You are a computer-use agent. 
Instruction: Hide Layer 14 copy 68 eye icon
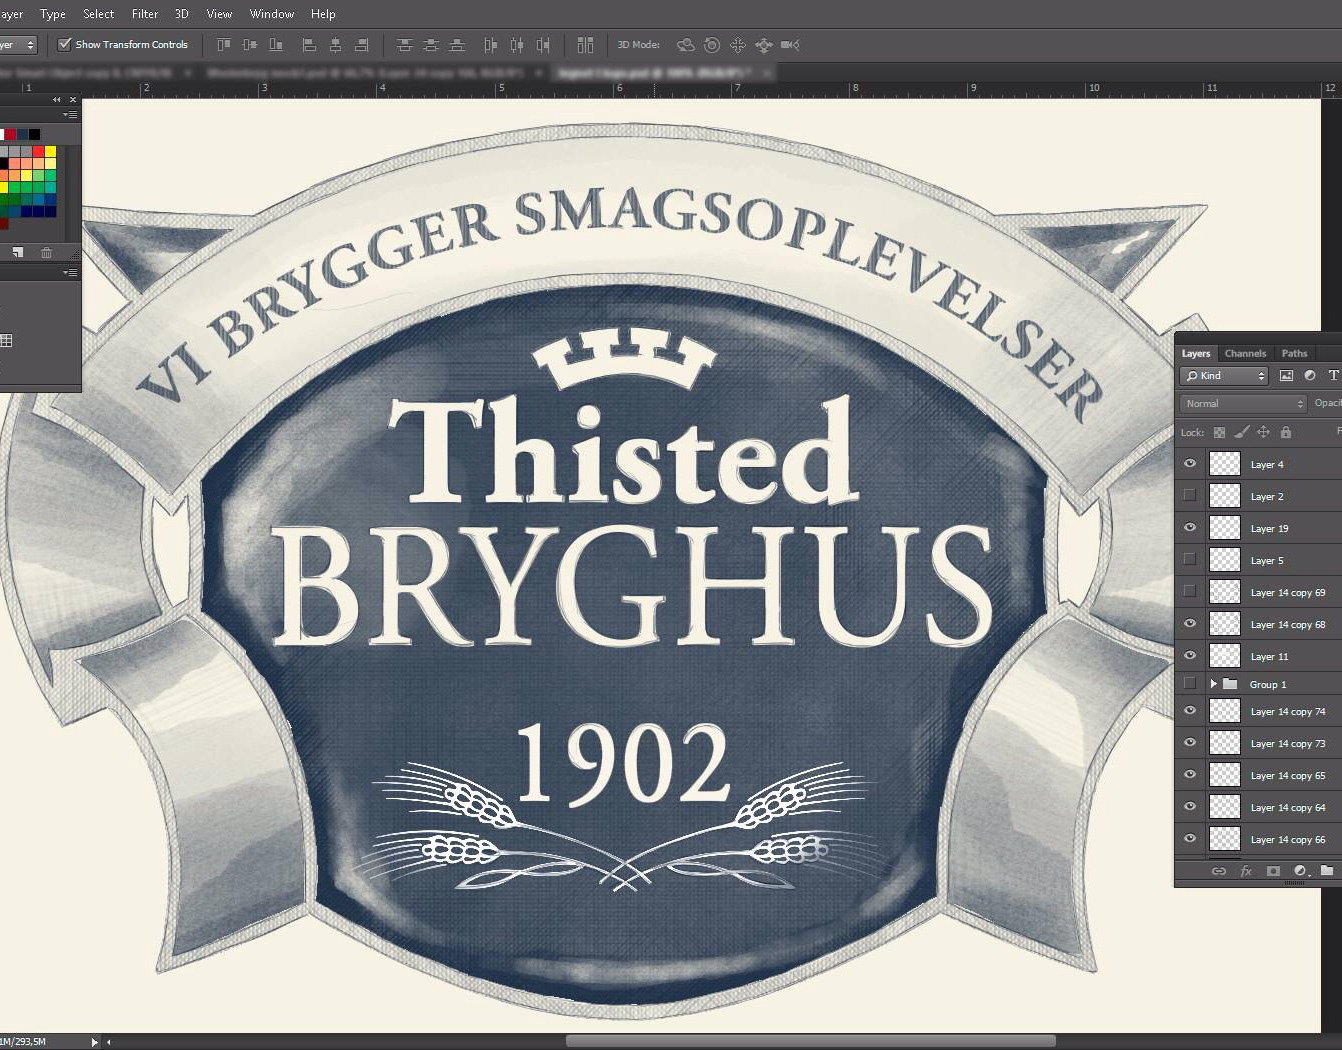1190,624
